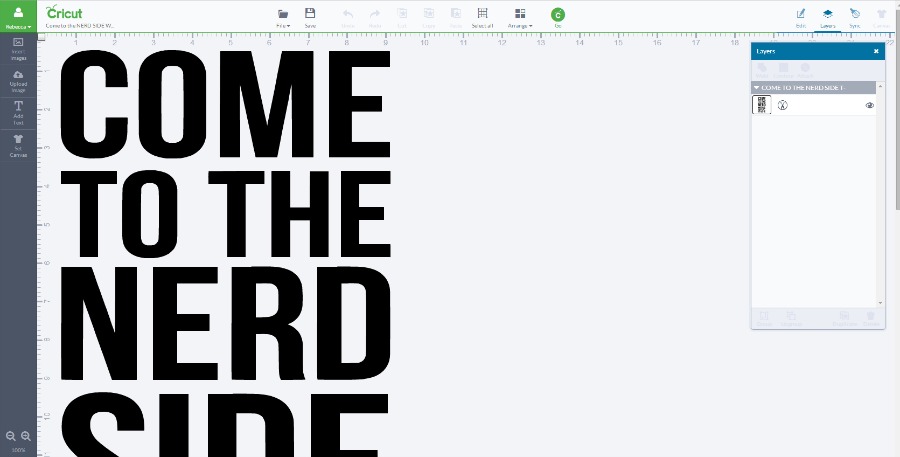Image resolution: width=900 pixels, height=457 pixels.
Task: Open the Set Canvas tool
Action: [x=18, y=146]
